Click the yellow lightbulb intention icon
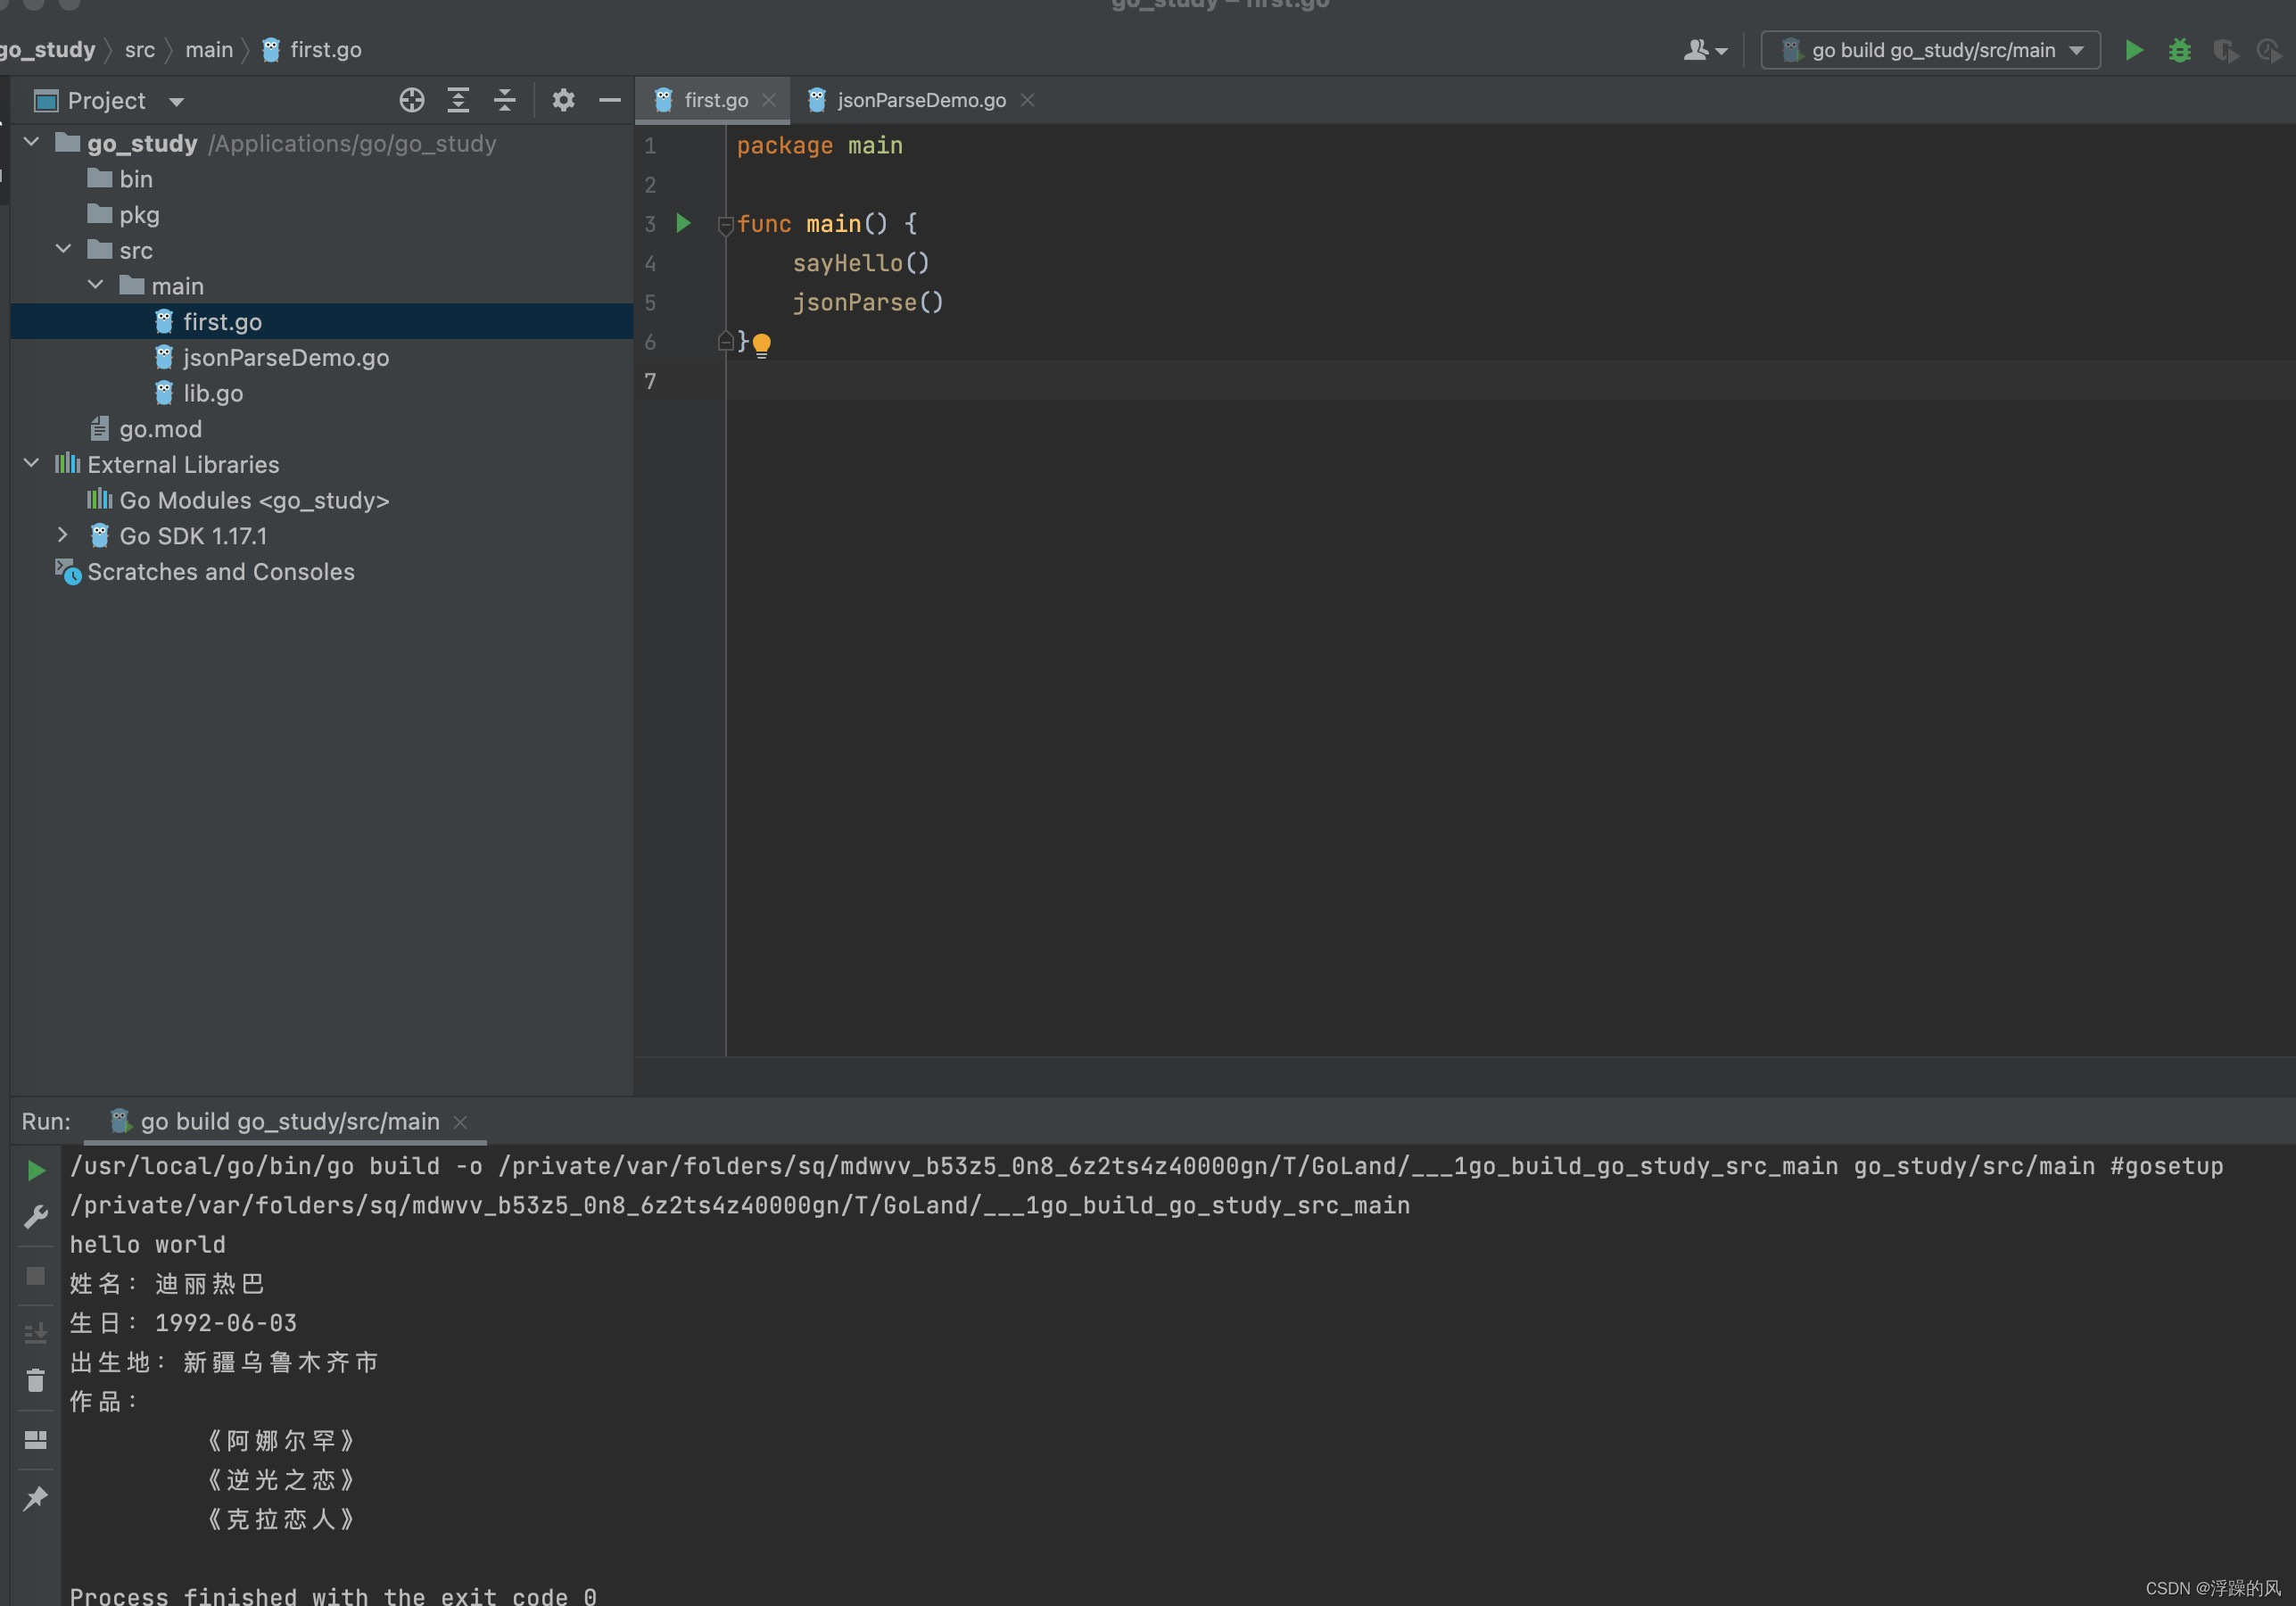Screen dimensions: 2296x1606 coord(761,345)
